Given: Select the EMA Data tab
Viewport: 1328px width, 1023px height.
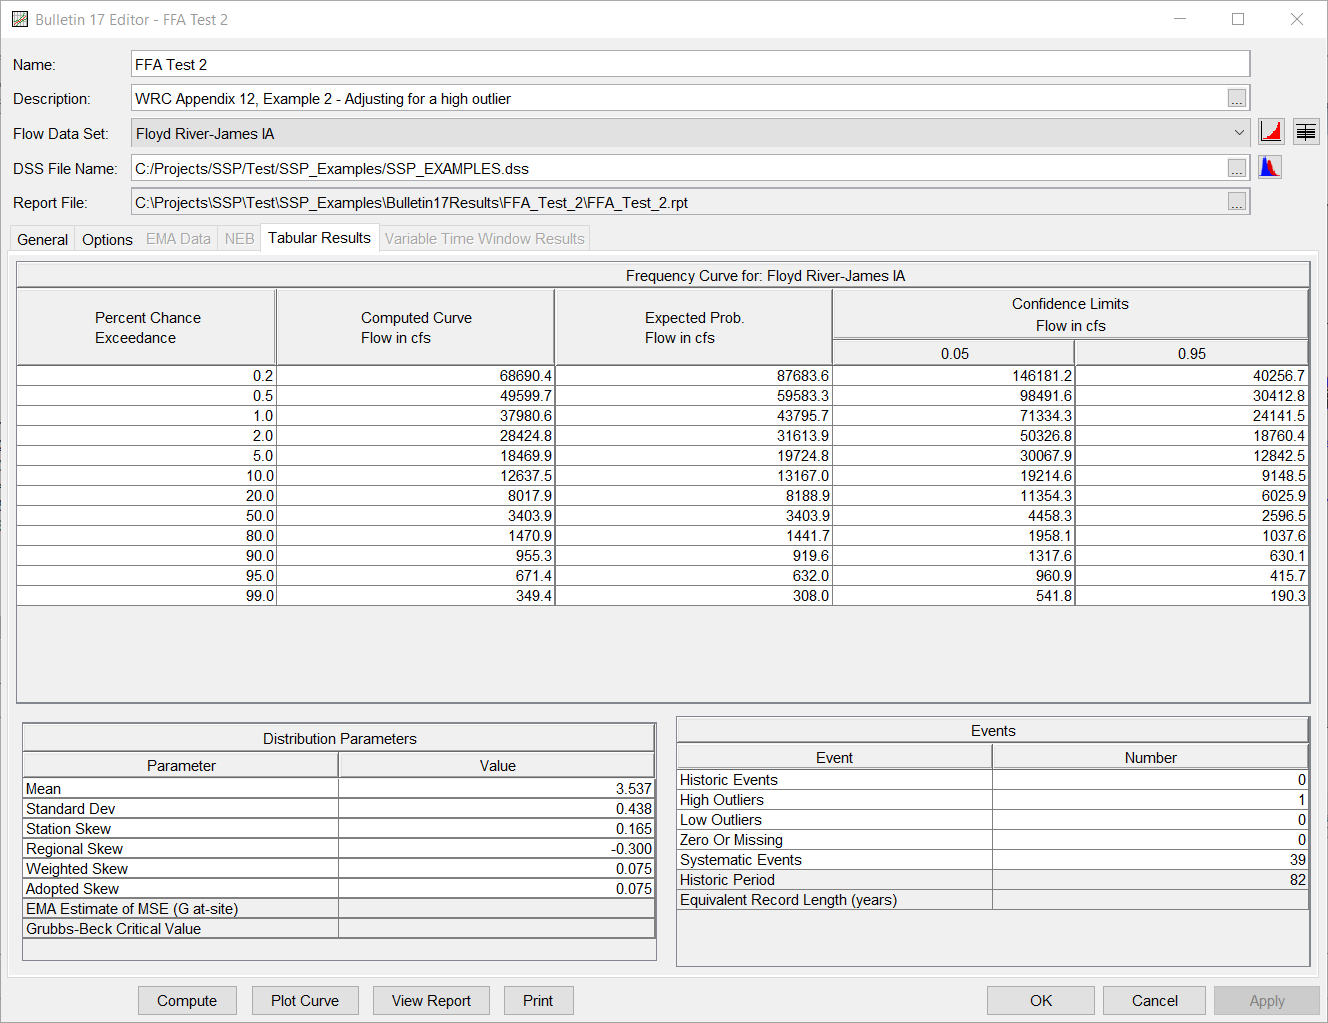Looking at the screenshot, I should (x=178, y=239).
